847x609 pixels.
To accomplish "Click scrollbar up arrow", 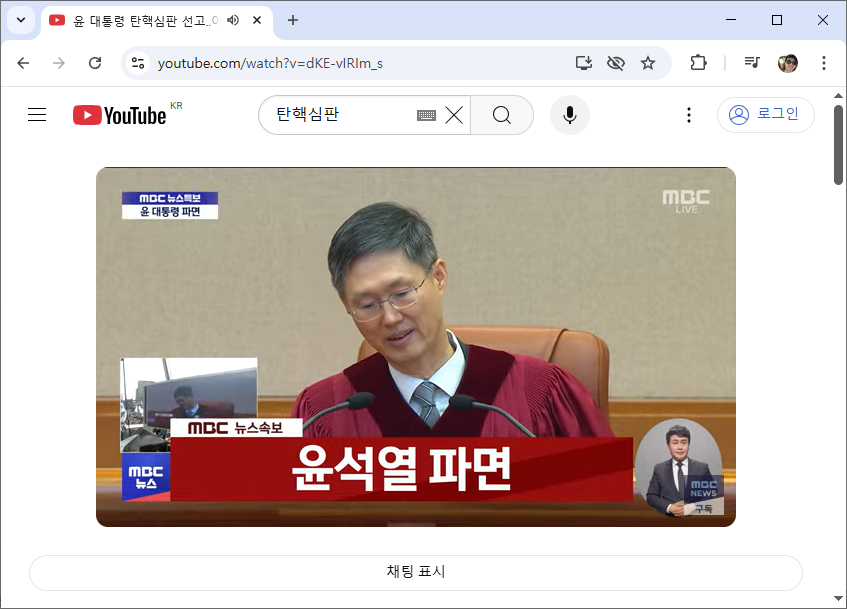I will click(838, 96).
